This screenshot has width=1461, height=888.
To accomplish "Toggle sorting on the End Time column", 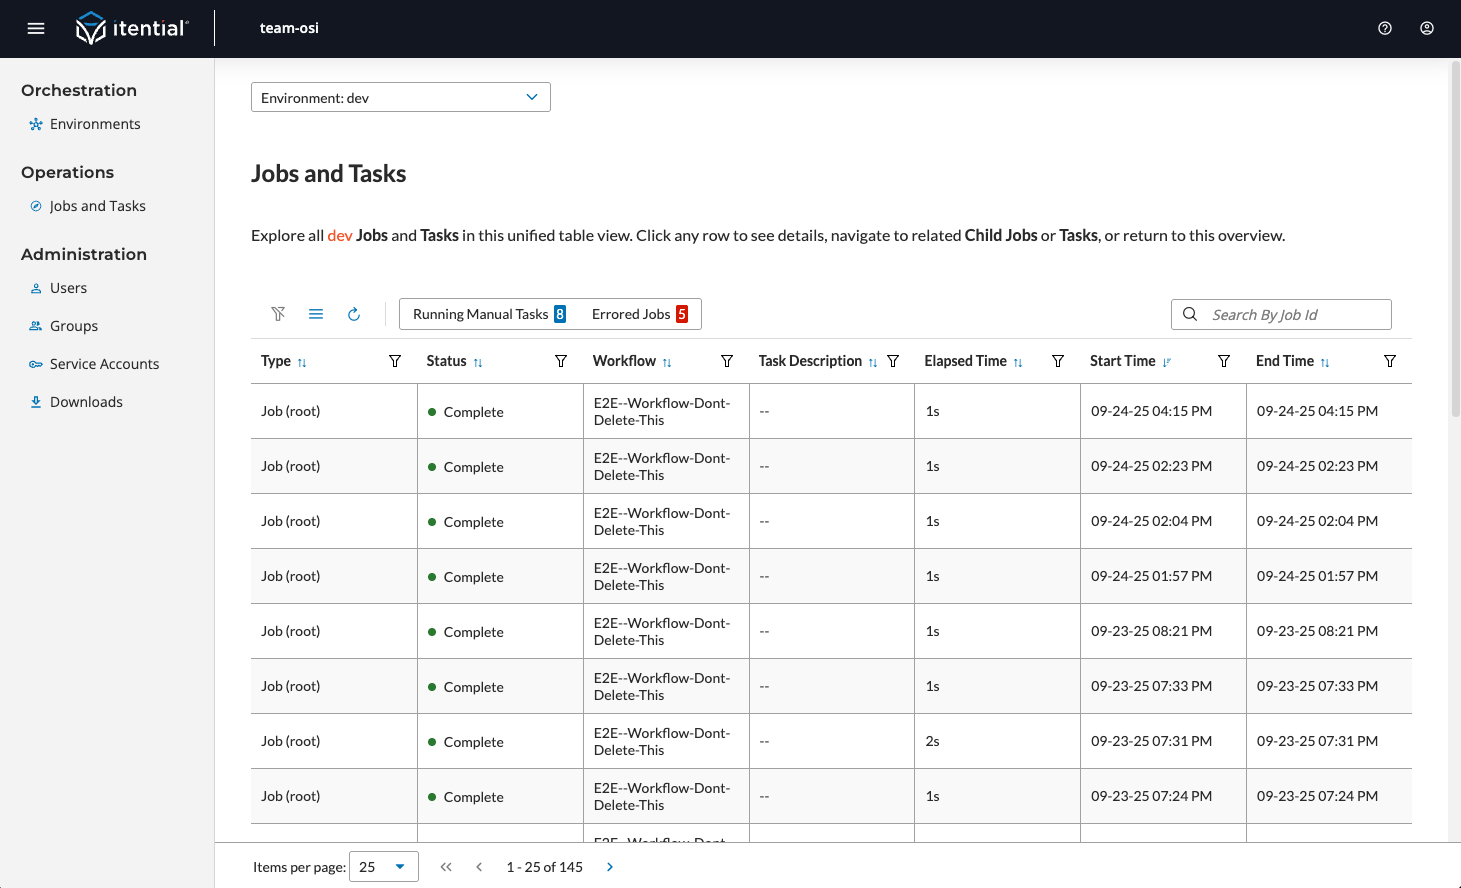I will coord(1326,361).
